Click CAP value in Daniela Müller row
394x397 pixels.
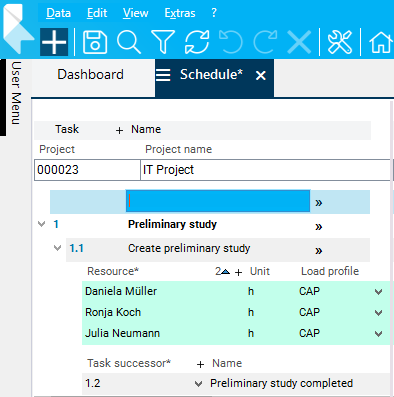309,291
